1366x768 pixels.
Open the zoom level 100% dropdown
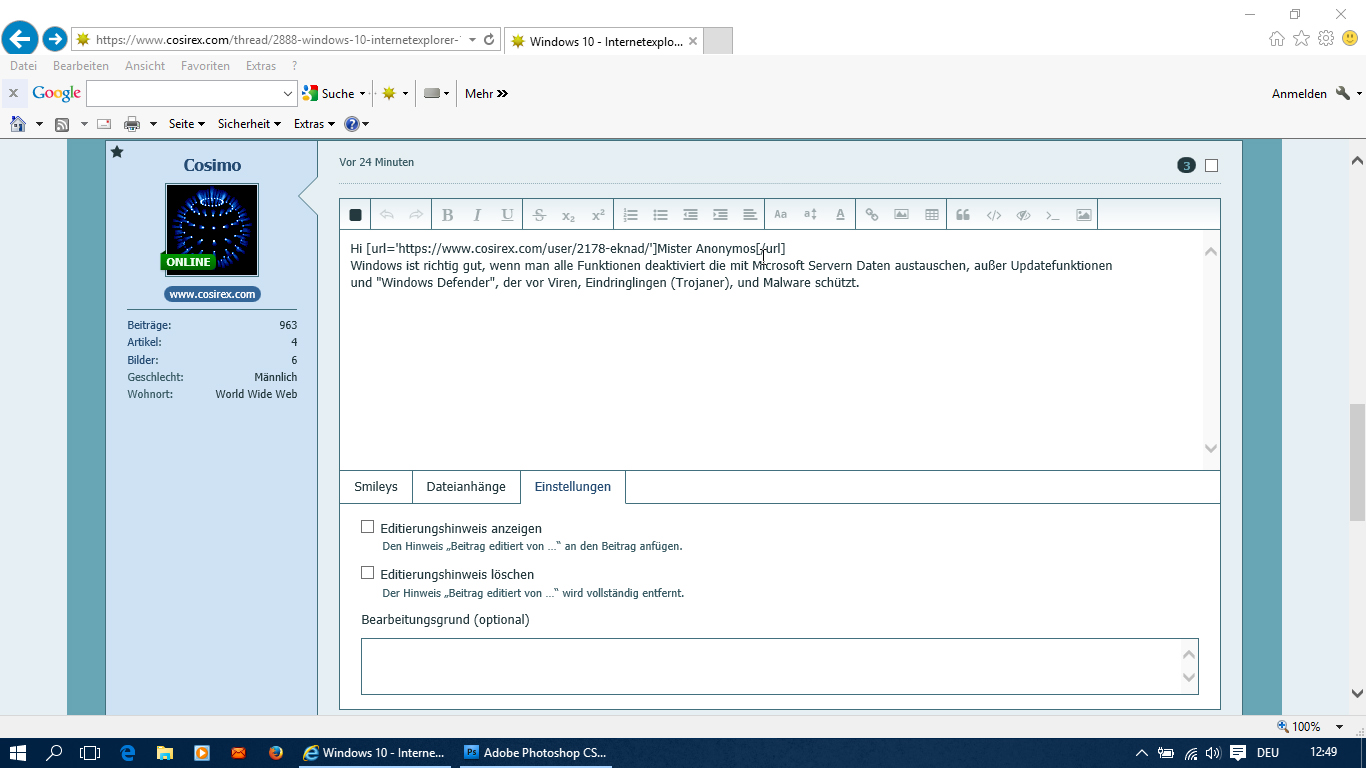point(1341,727)
